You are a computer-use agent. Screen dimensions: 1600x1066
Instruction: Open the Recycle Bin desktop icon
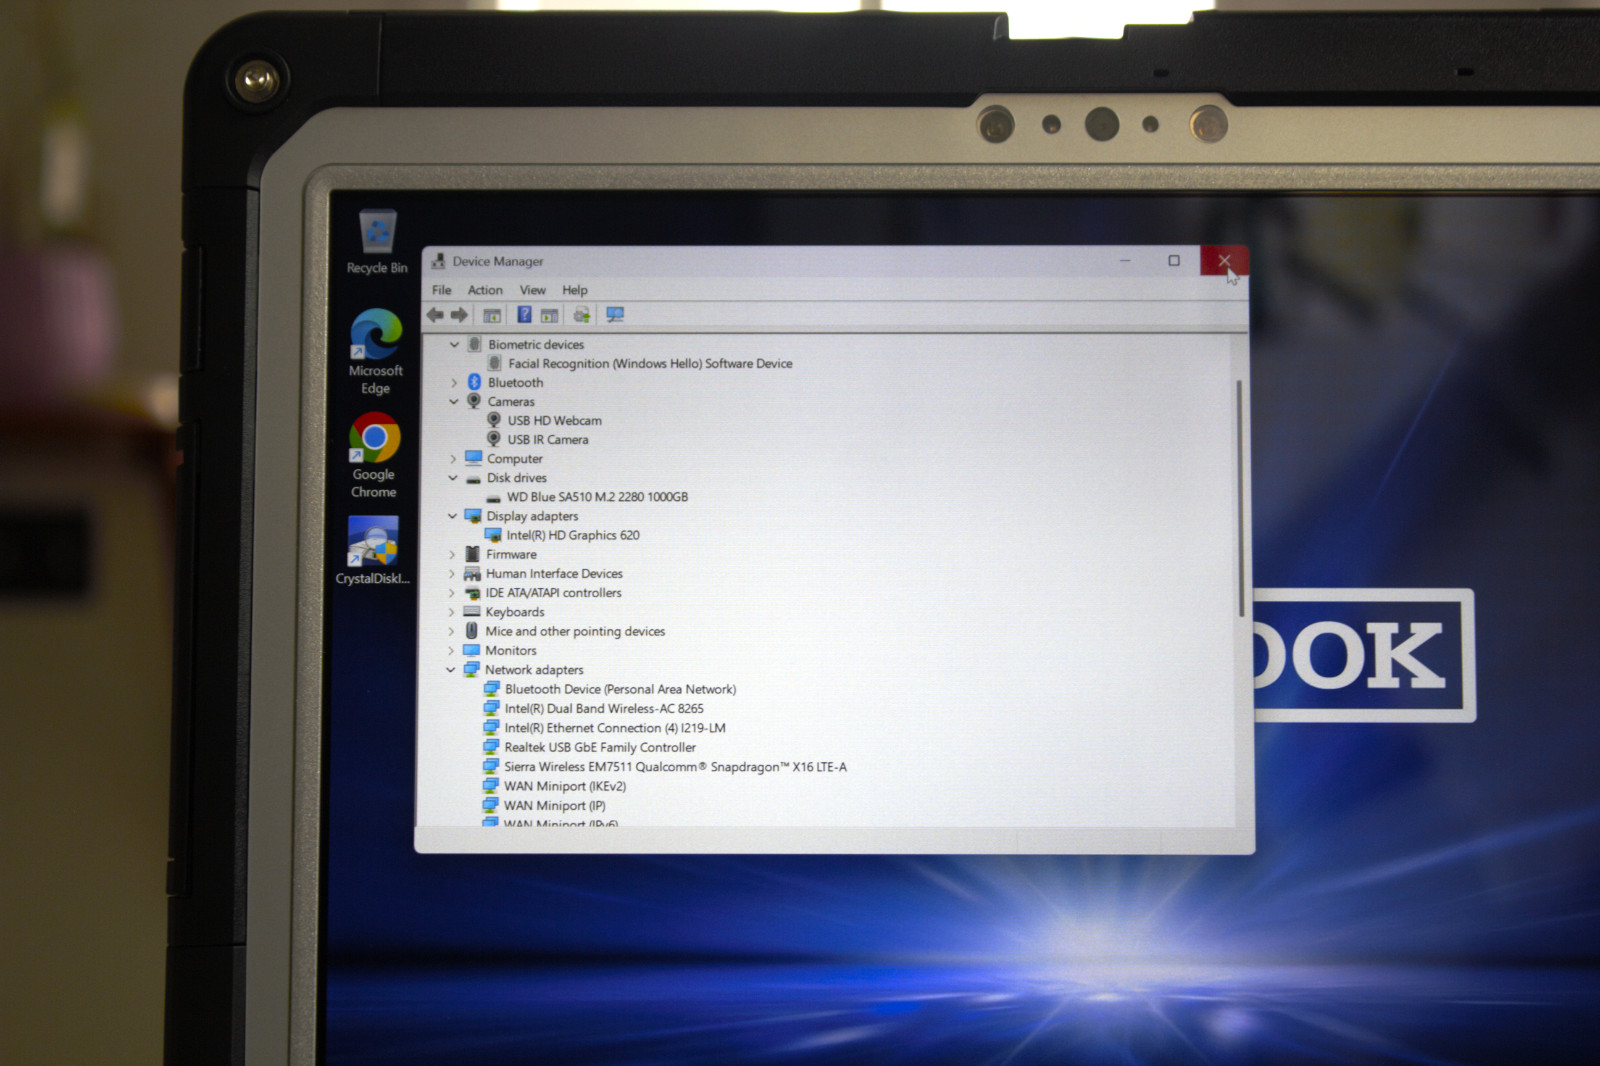(x=377, y=242)
